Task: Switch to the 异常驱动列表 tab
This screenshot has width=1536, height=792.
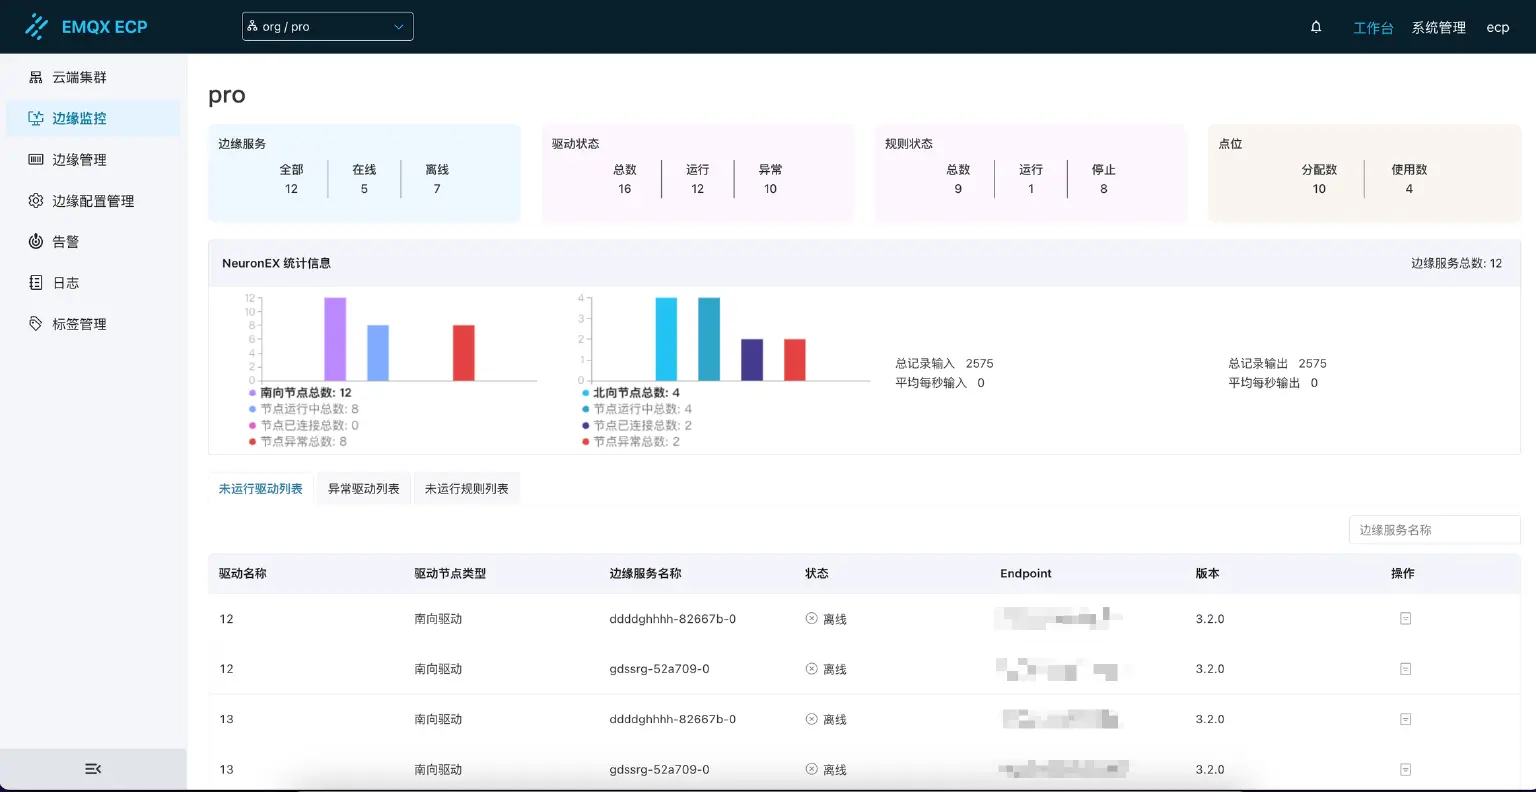Action: click(363, 488)
